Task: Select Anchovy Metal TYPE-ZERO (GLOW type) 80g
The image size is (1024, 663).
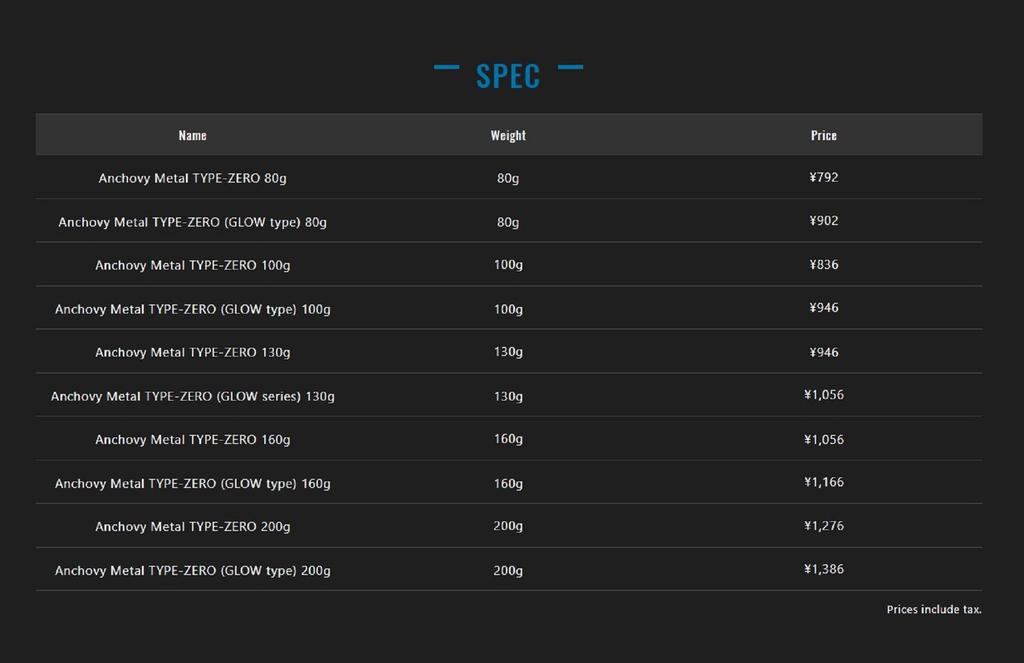Action: tap(192, 222)
